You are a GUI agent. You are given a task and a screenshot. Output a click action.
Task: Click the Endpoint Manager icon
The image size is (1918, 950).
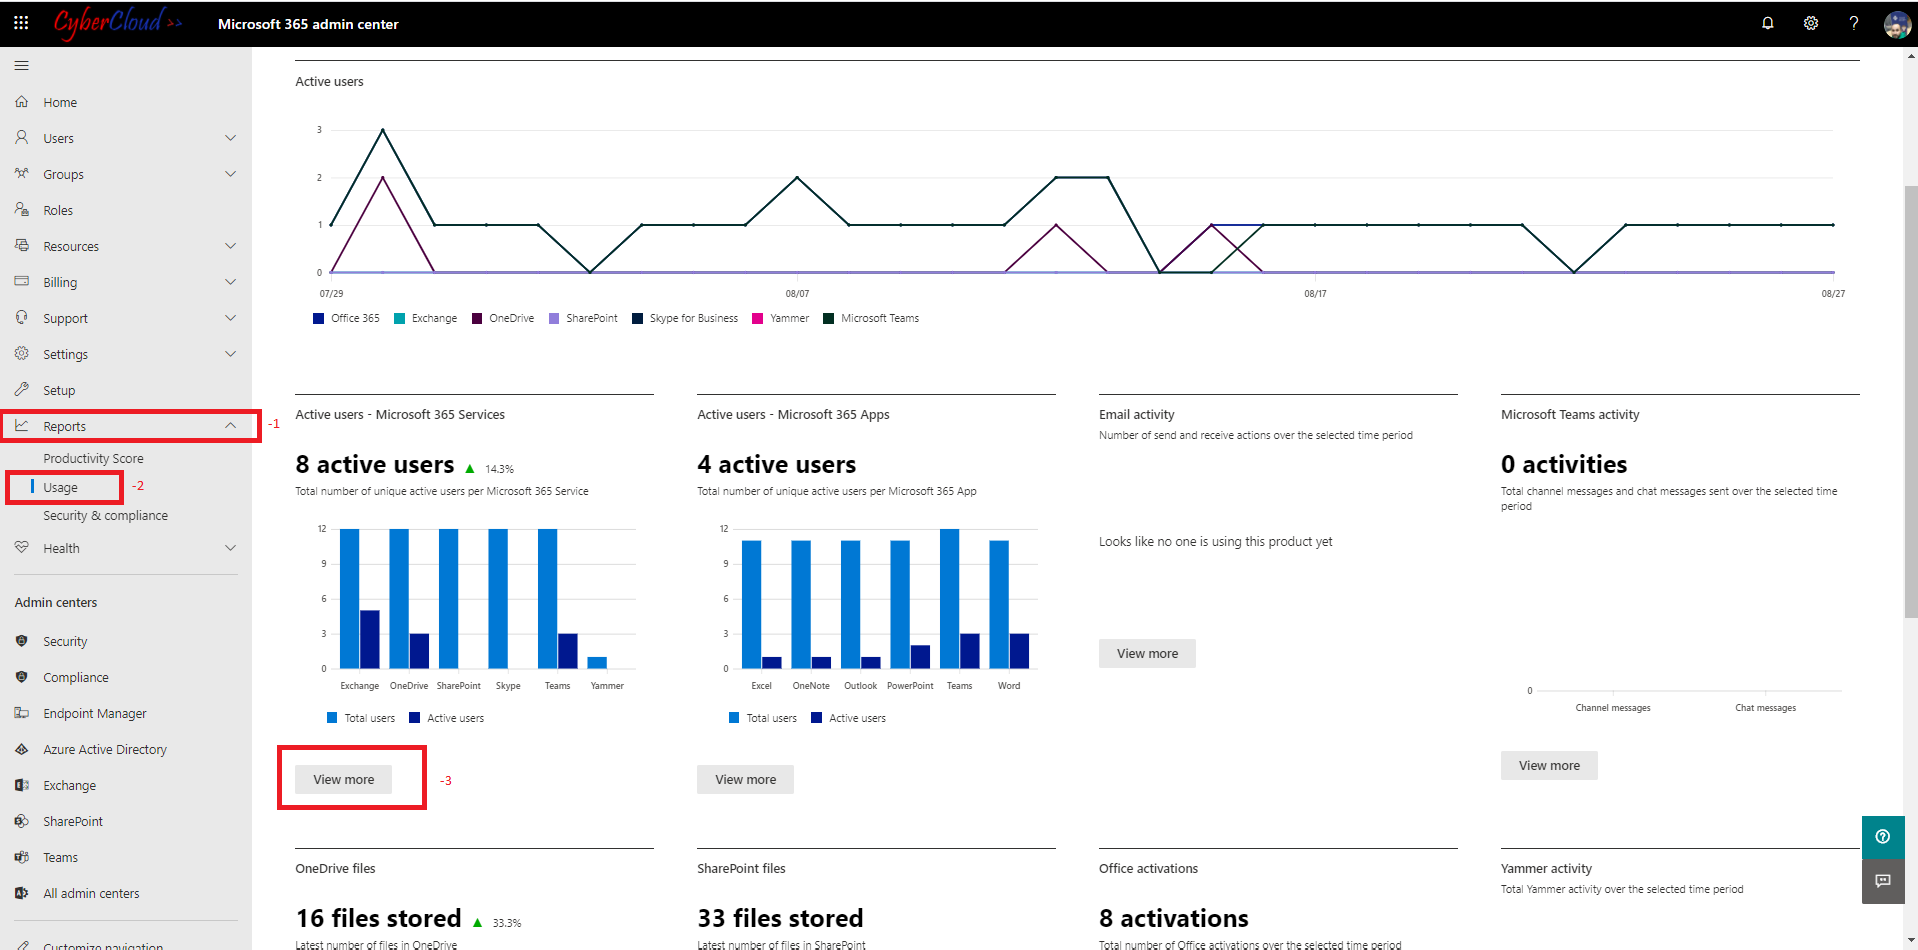click(x=22, y=713)
